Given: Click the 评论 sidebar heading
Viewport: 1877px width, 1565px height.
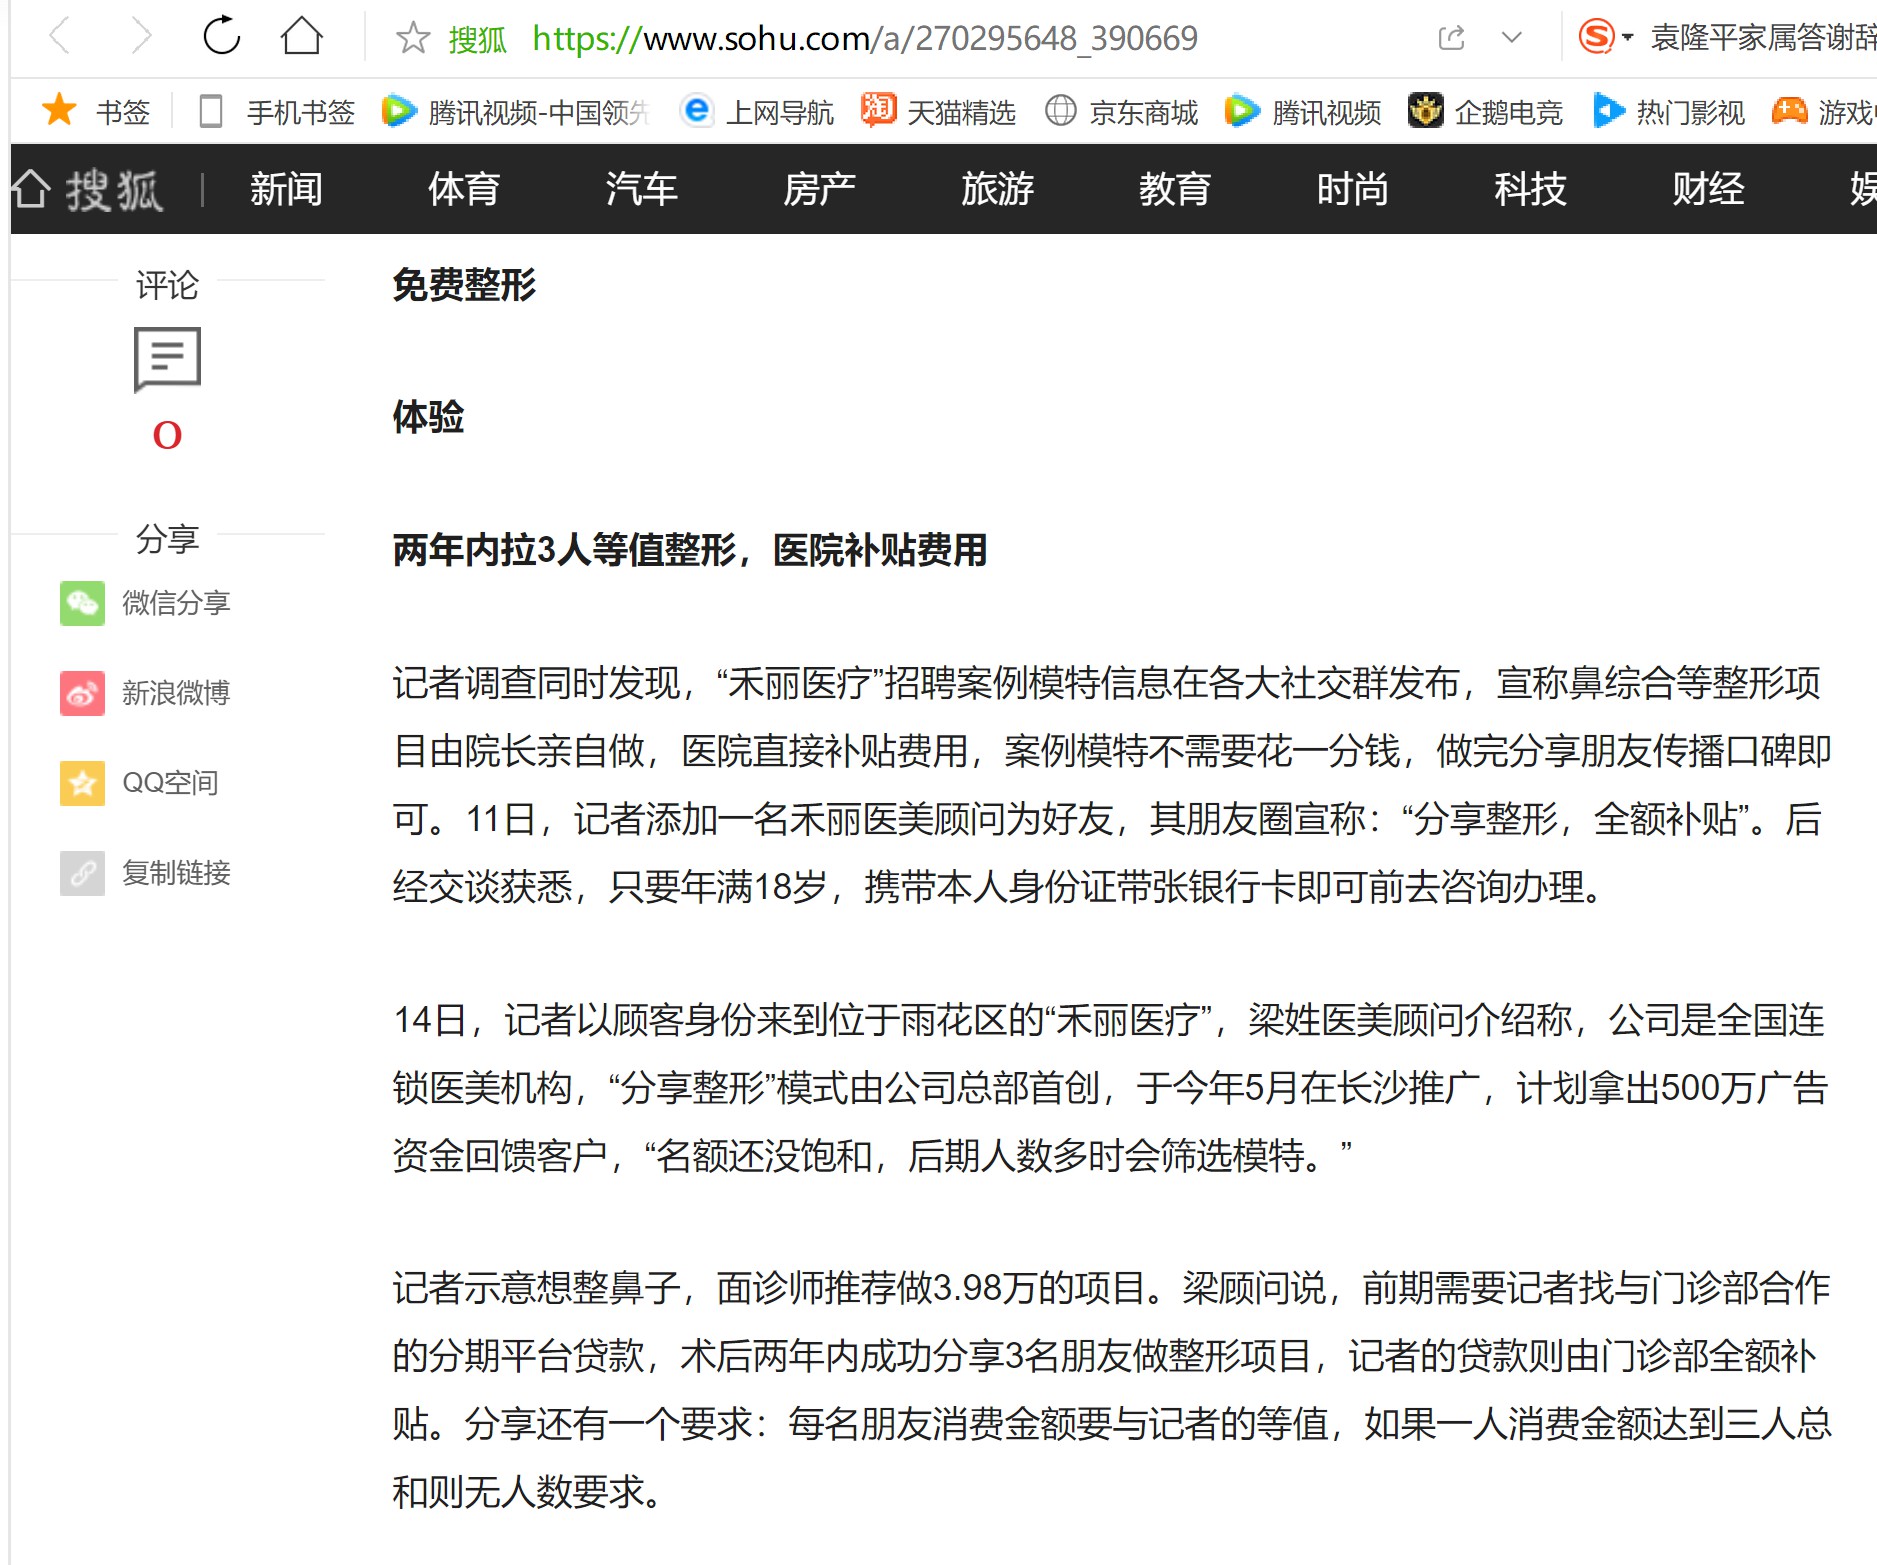Looking at the screenshot, I should coord(167,285).
